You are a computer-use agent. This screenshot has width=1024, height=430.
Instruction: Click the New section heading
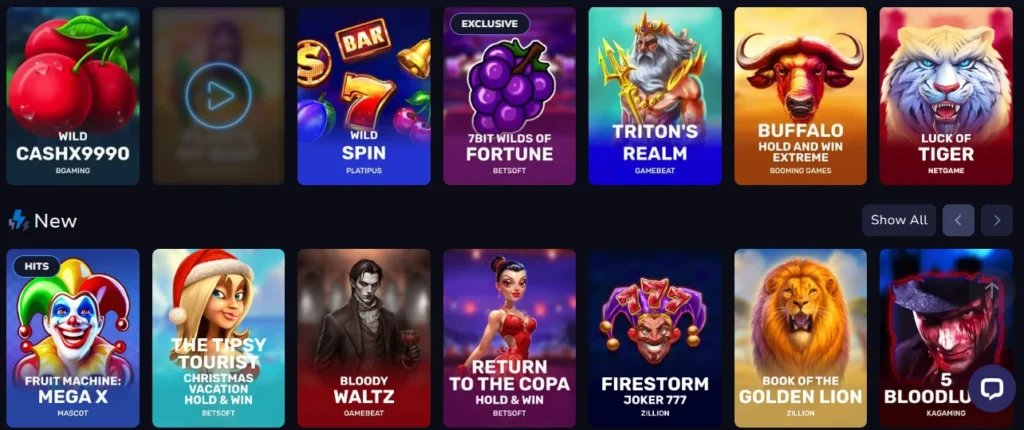(x=56, y=221)
